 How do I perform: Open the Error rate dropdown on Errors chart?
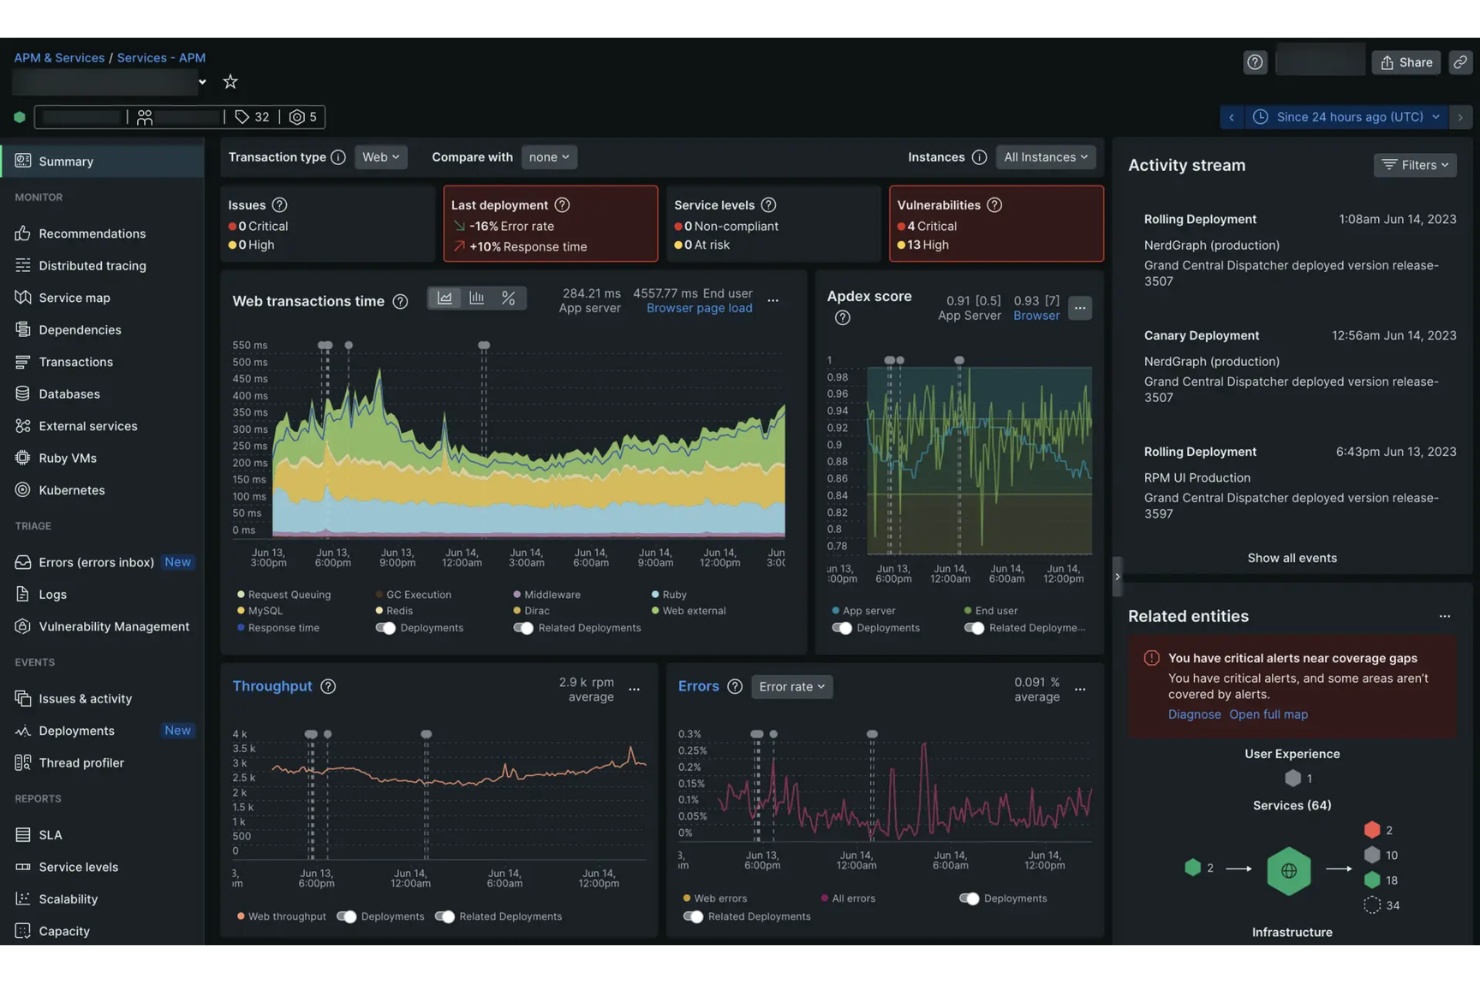pos(791,687)
